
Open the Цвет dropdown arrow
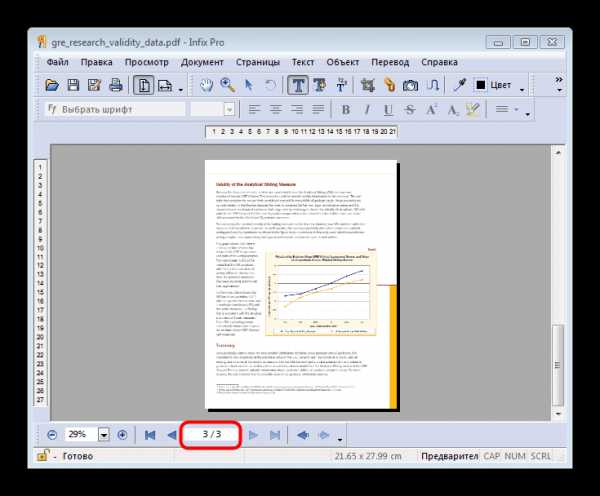522,90
